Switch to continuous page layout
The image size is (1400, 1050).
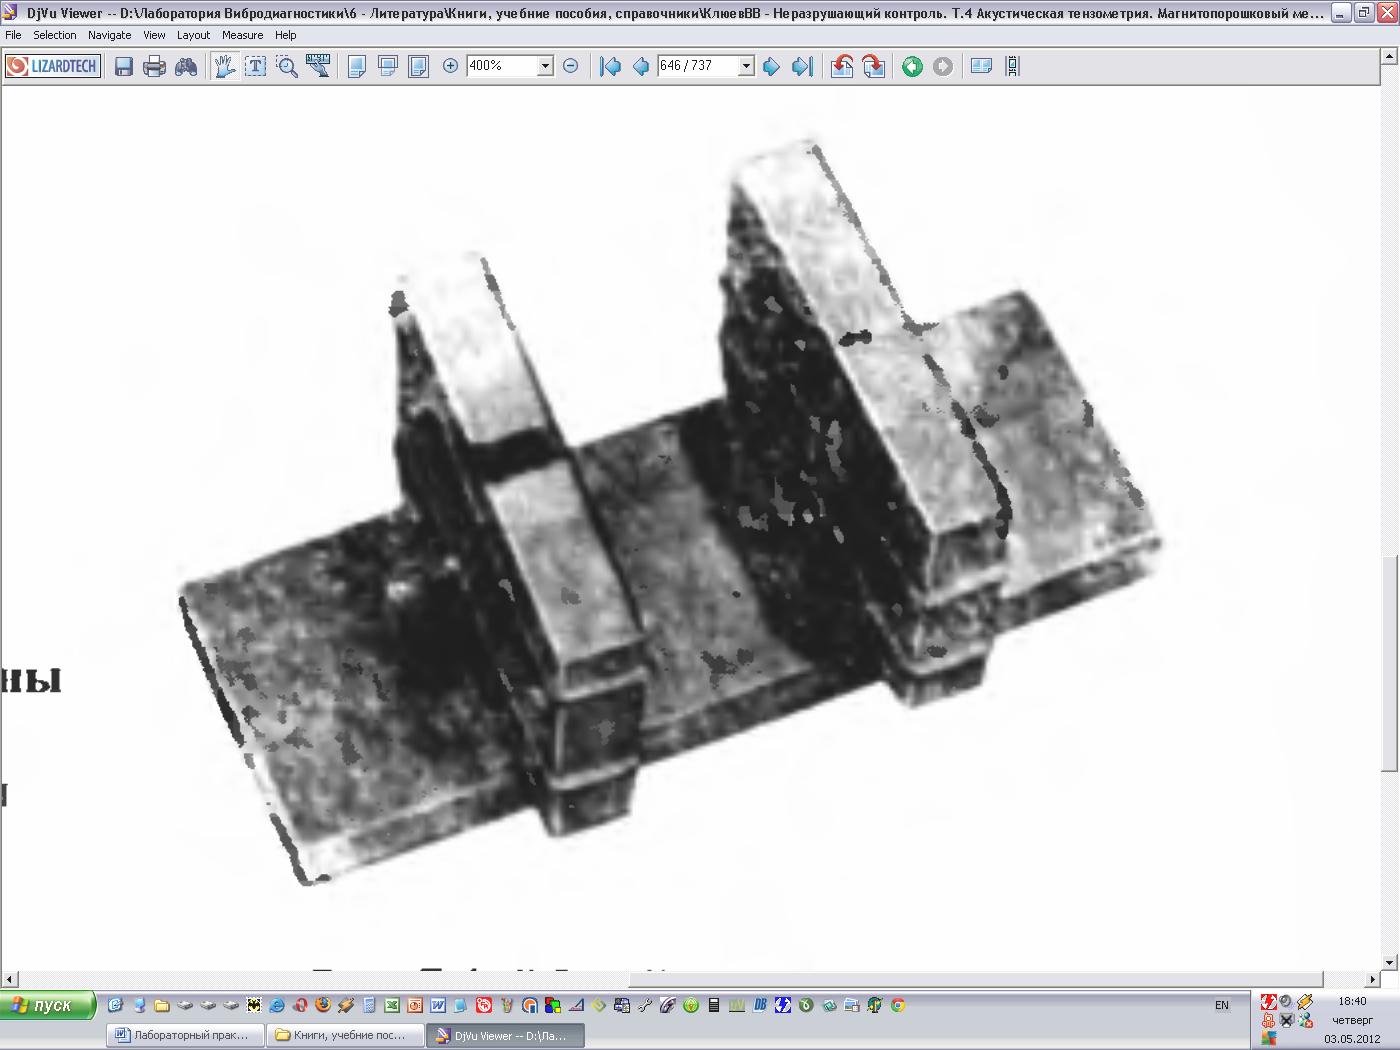tap(388, 66)
